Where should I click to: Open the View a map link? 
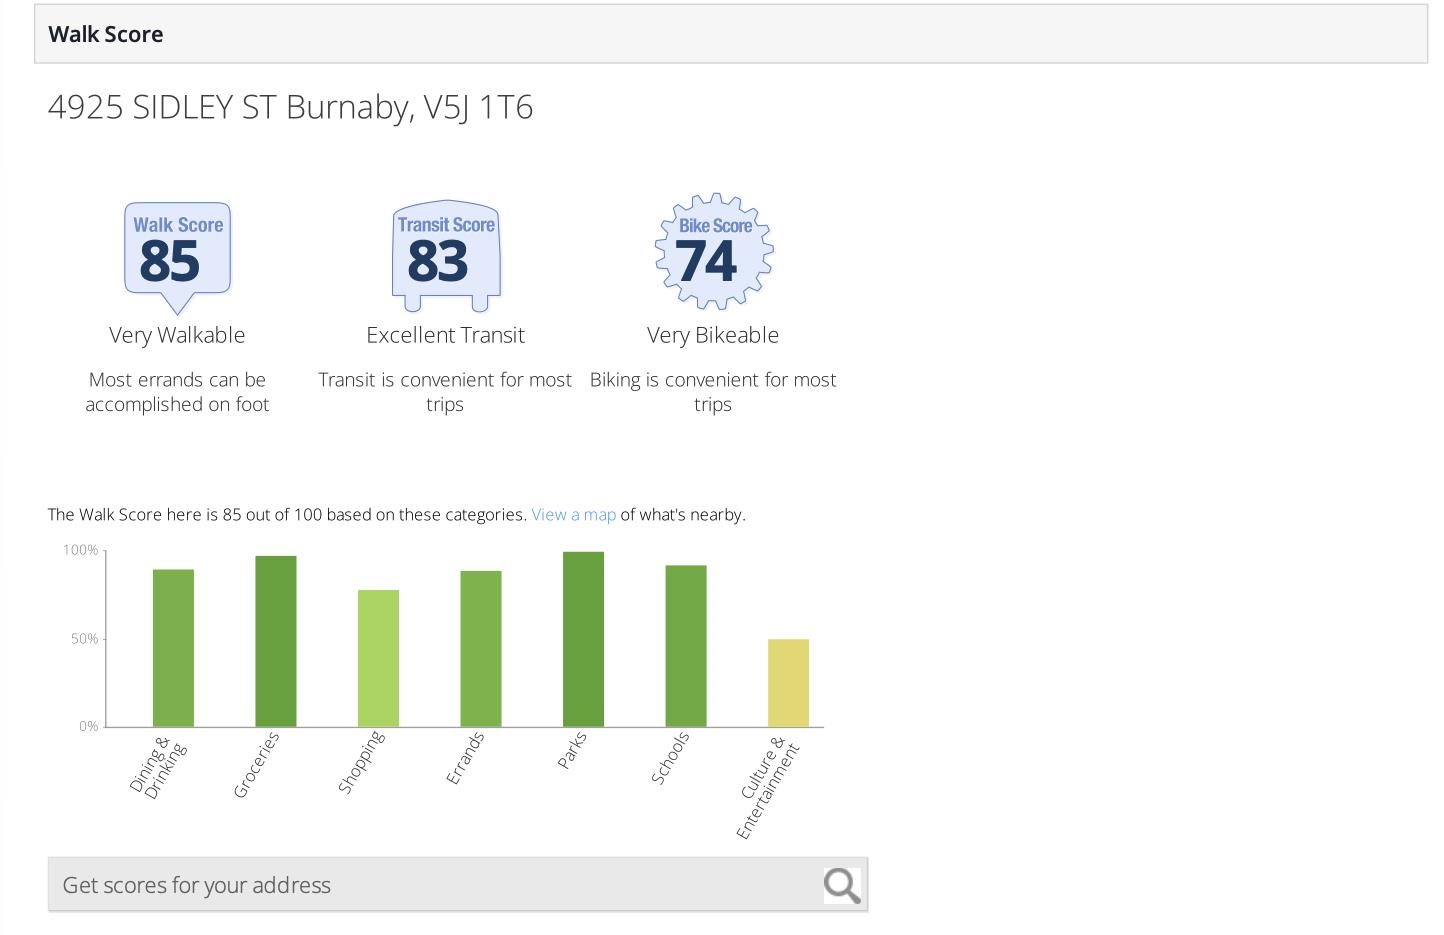tap(573, 514)
